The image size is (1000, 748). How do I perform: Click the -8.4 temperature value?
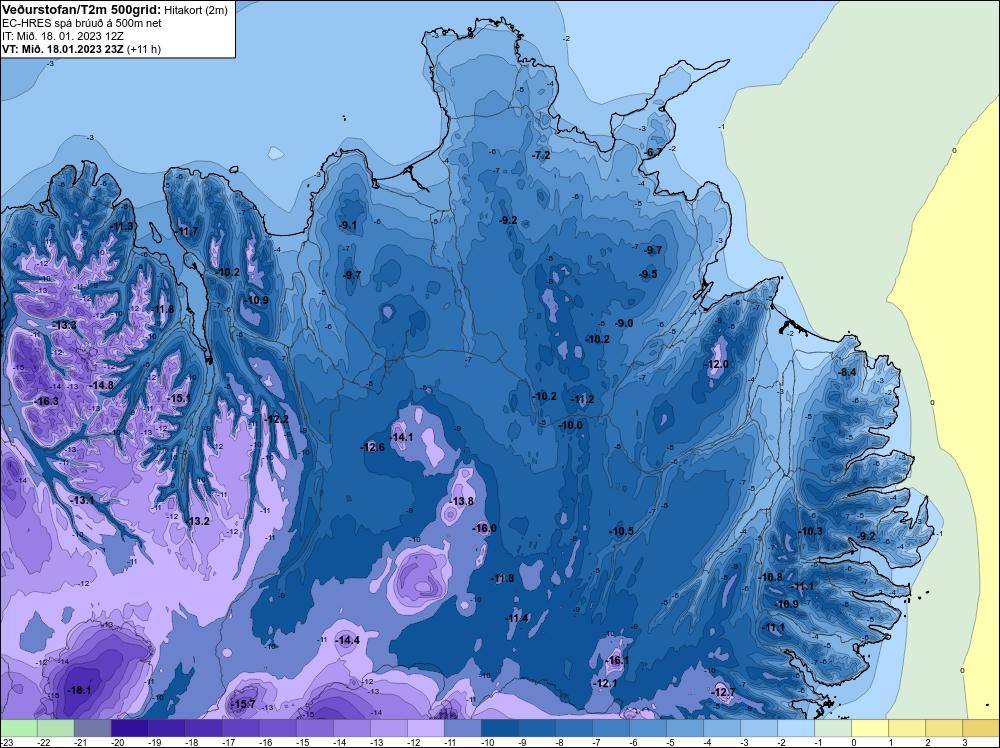coord(847,372)
